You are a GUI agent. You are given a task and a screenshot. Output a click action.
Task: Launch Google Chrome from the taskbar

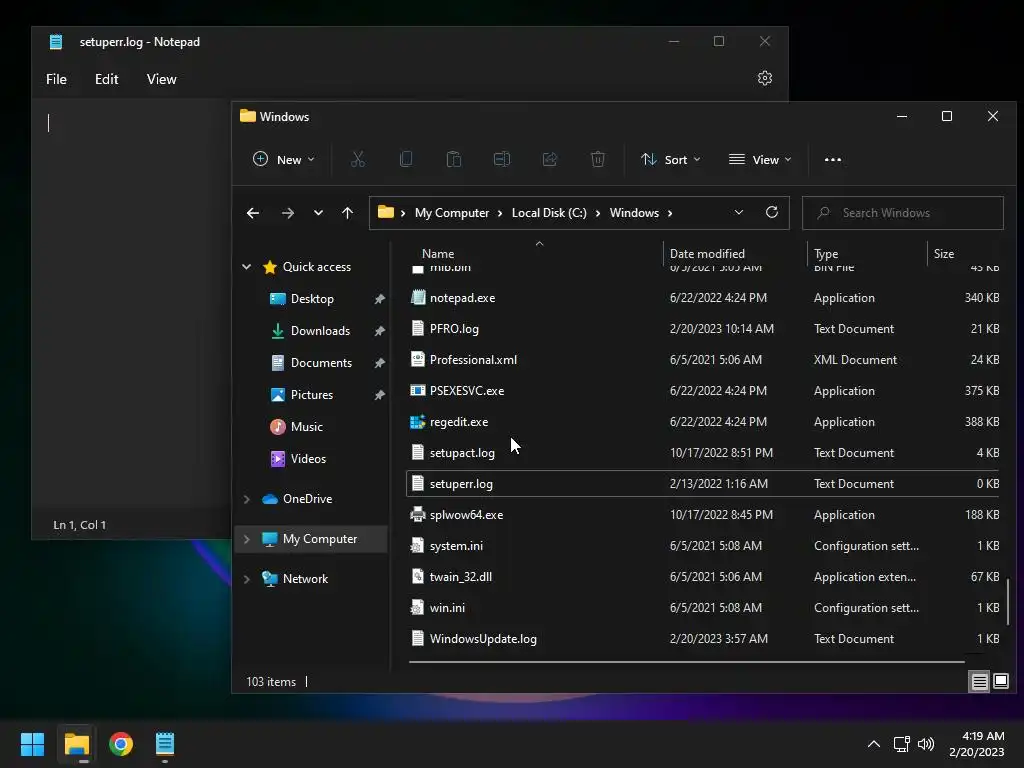[121, 744]
